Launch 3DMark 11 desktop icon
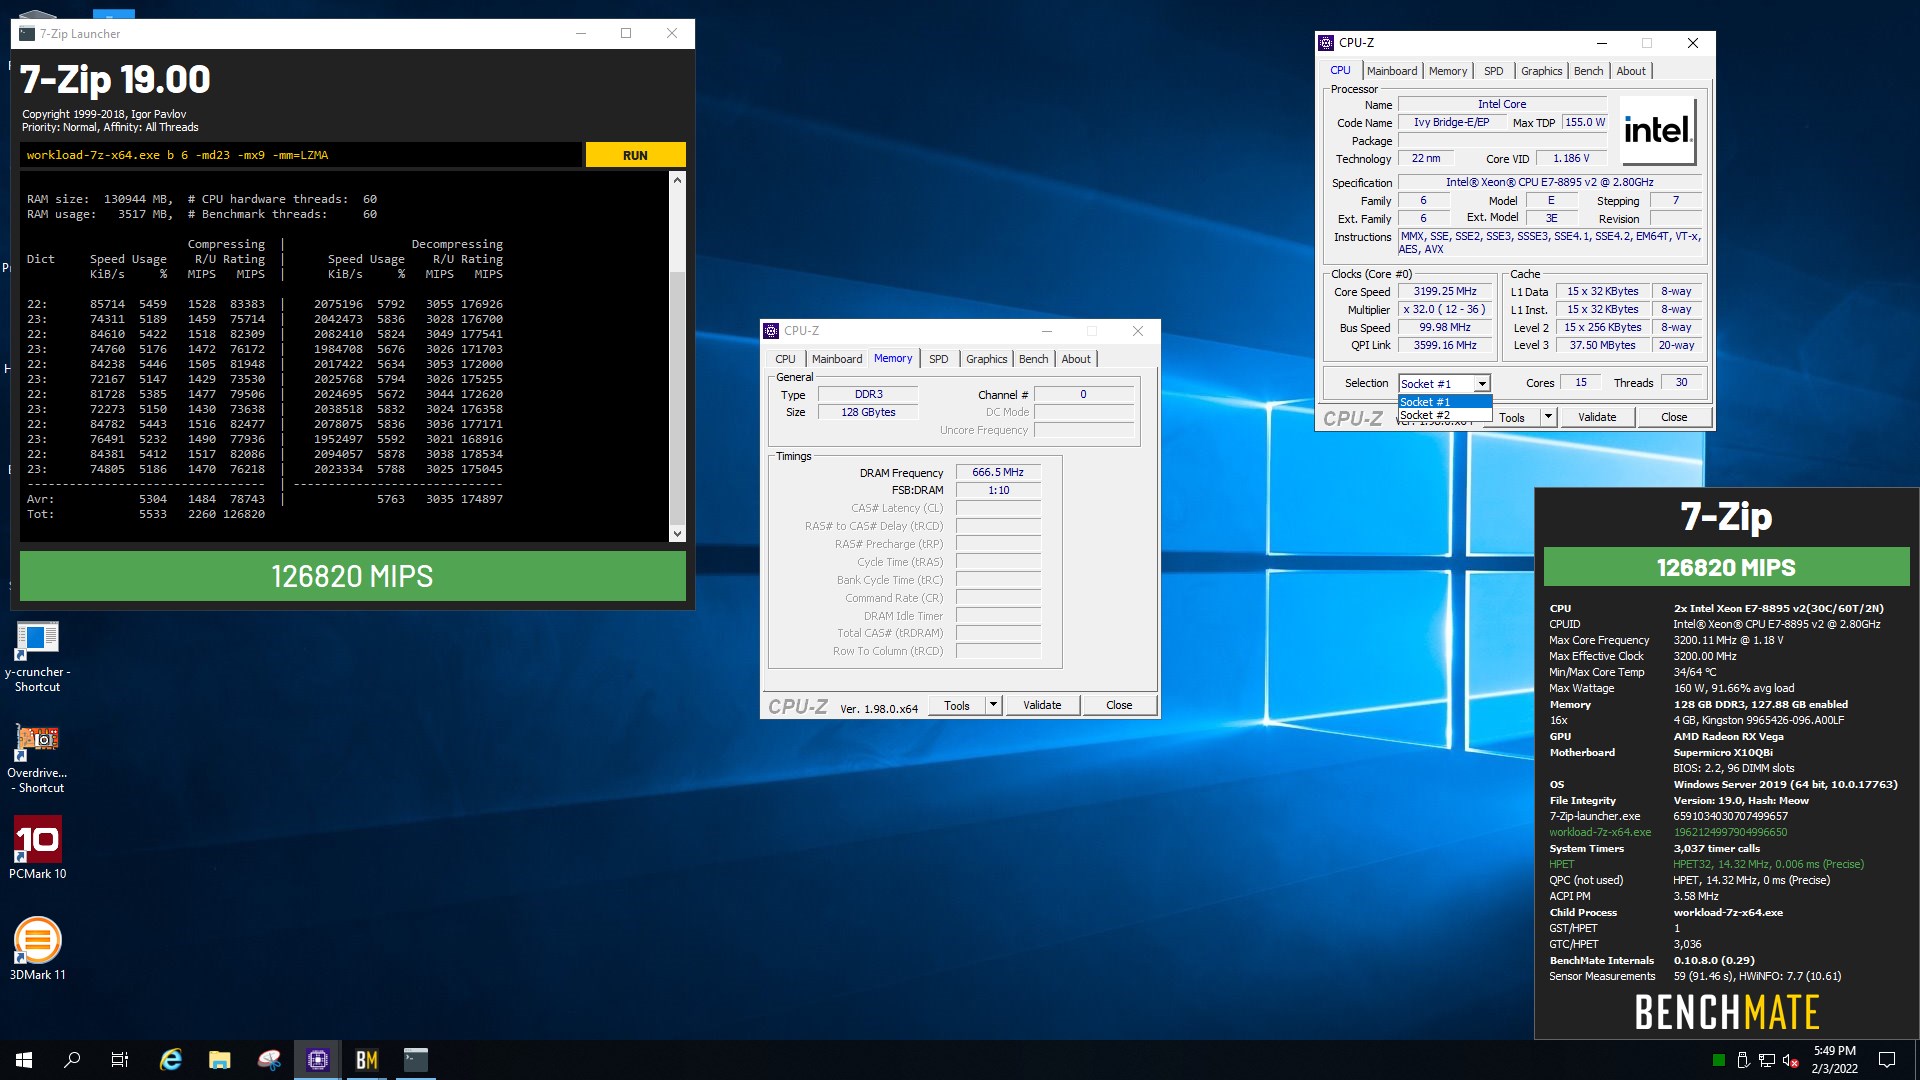 37,948
